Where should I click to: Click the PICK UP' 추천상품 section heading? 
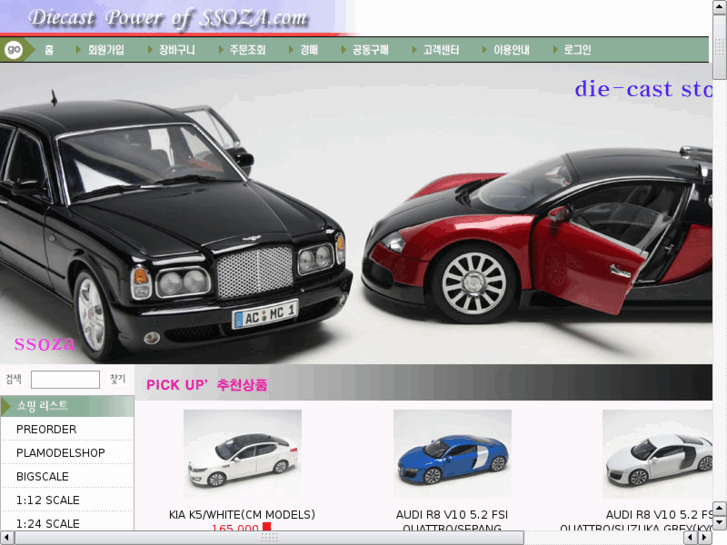pyautogui.click(x=207, y=385)
